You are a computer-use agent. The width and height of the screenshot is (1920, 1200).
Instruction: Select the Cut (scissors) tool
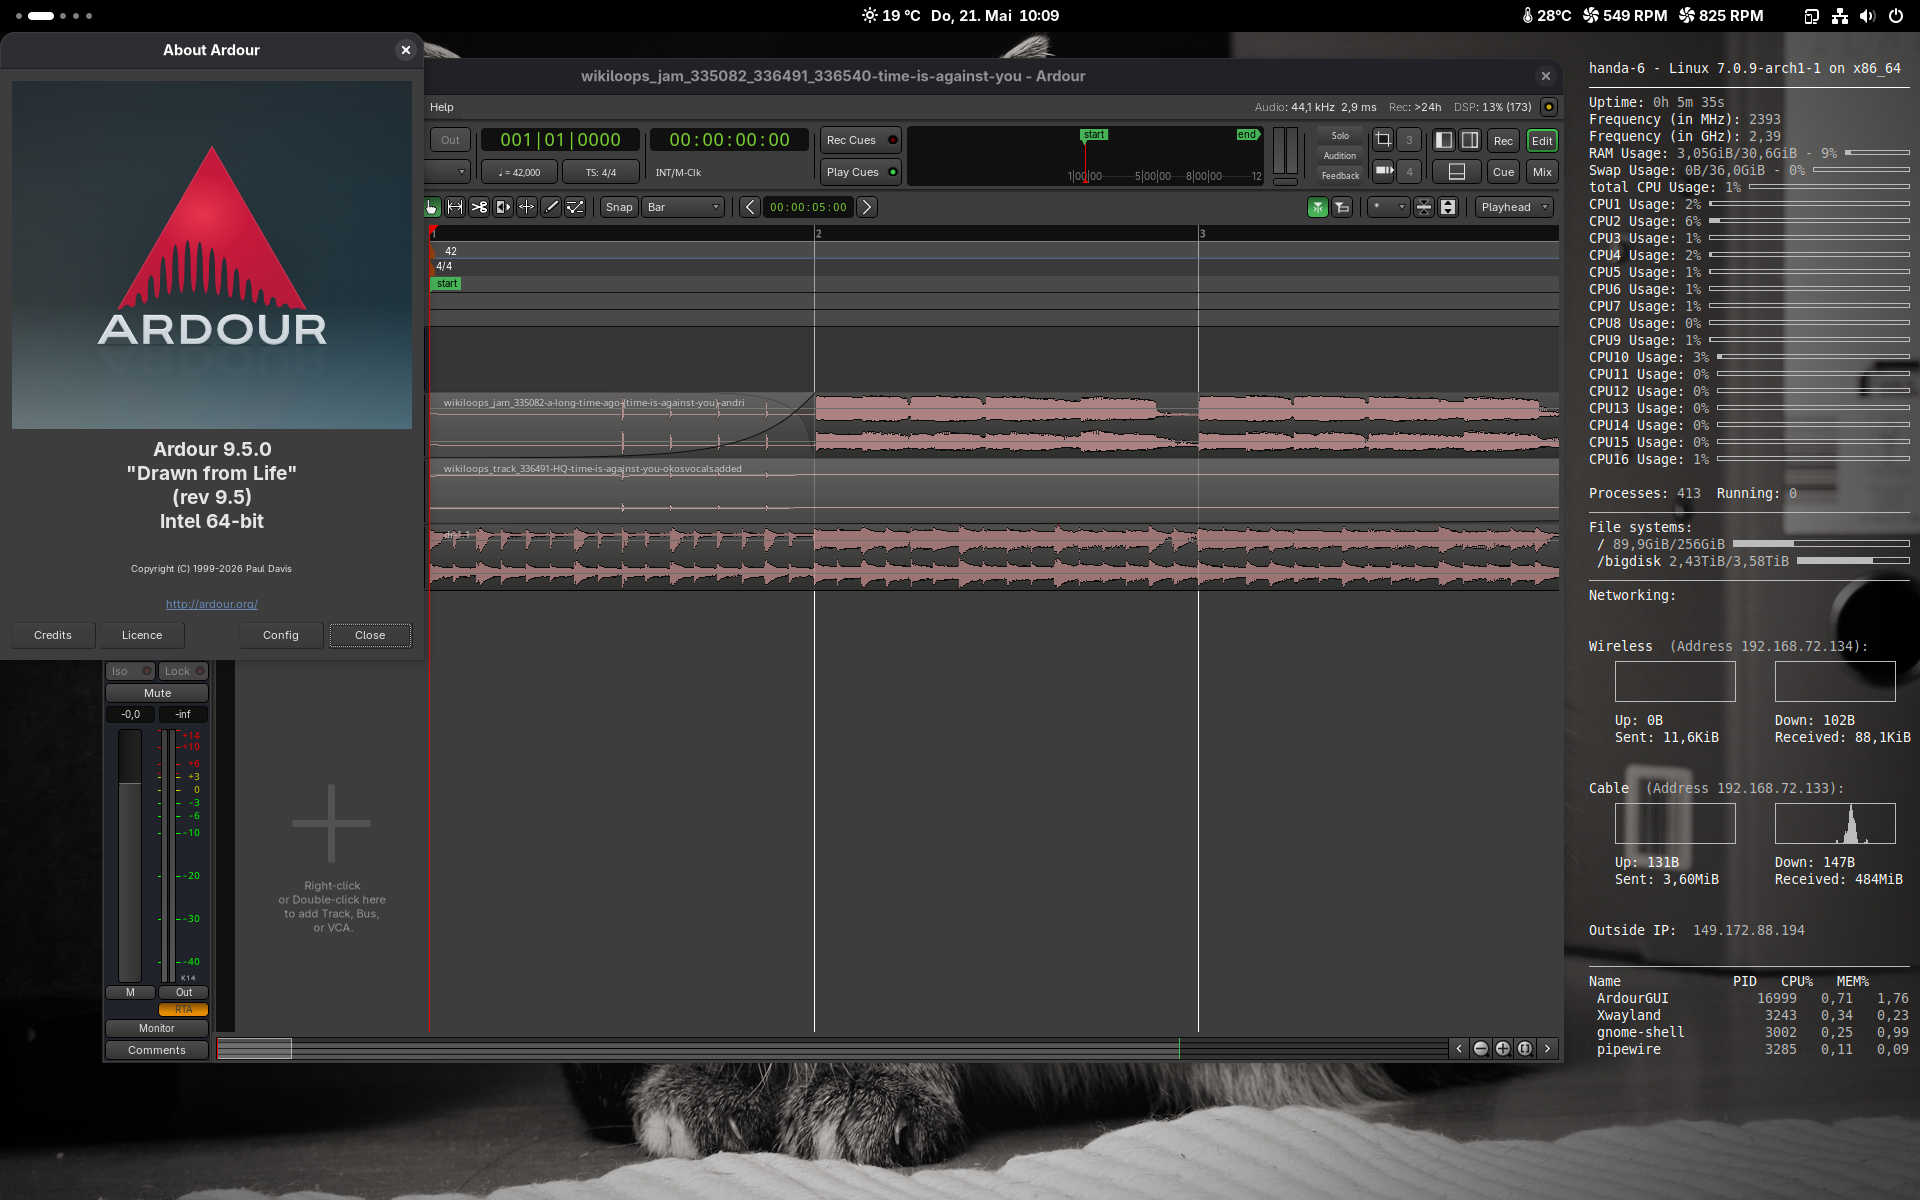[479, 207]
